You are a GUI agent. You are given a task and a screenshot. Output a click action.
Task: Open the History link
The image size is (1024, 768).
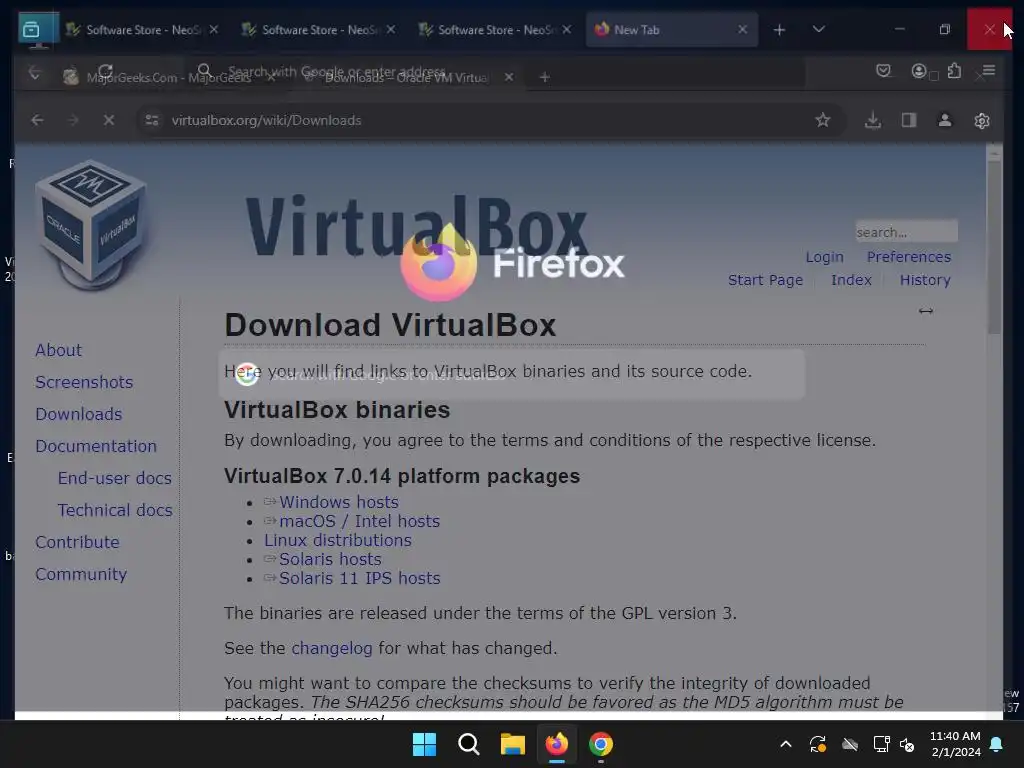tap(925, 280)
